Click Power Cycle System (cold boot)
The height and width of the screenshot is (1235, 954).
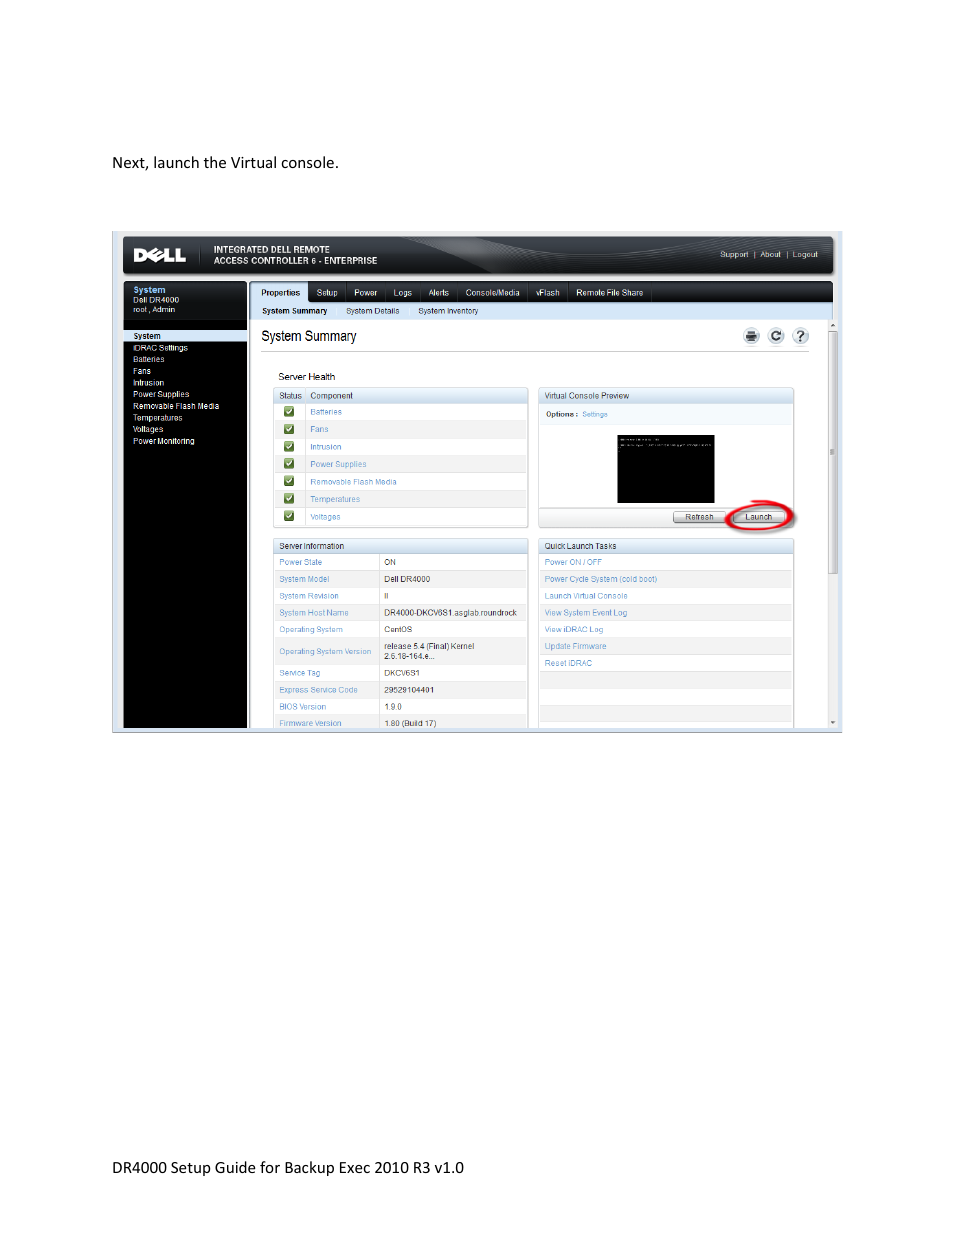[601, 579]
